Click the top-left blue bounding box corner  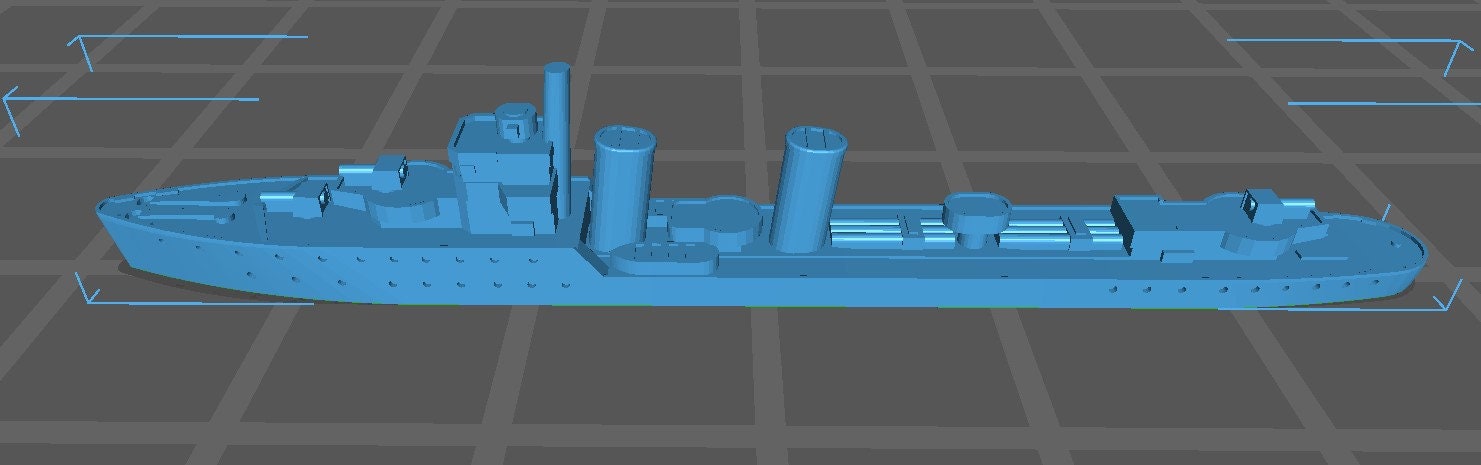coord(80,42)
